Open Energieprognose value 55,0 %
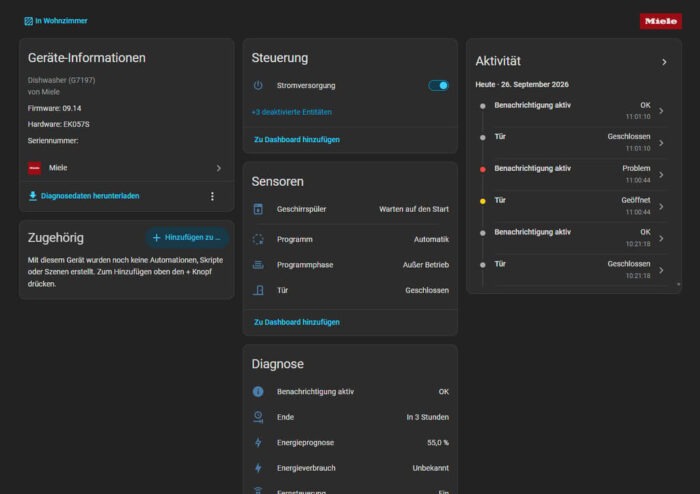The height and width of the screenshot is (494, 700). point(438,442)
